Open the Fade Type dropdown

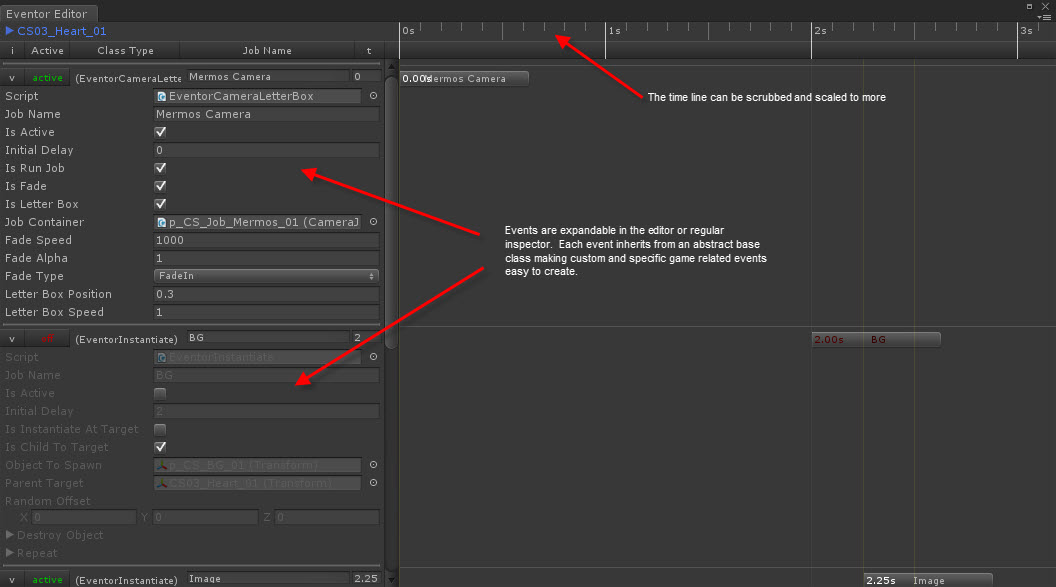tap(265, 276)
